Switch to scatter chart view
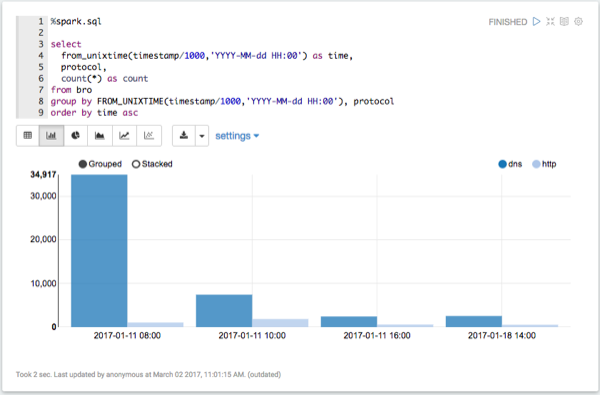 pyautogui.click(x=148, y=135)
